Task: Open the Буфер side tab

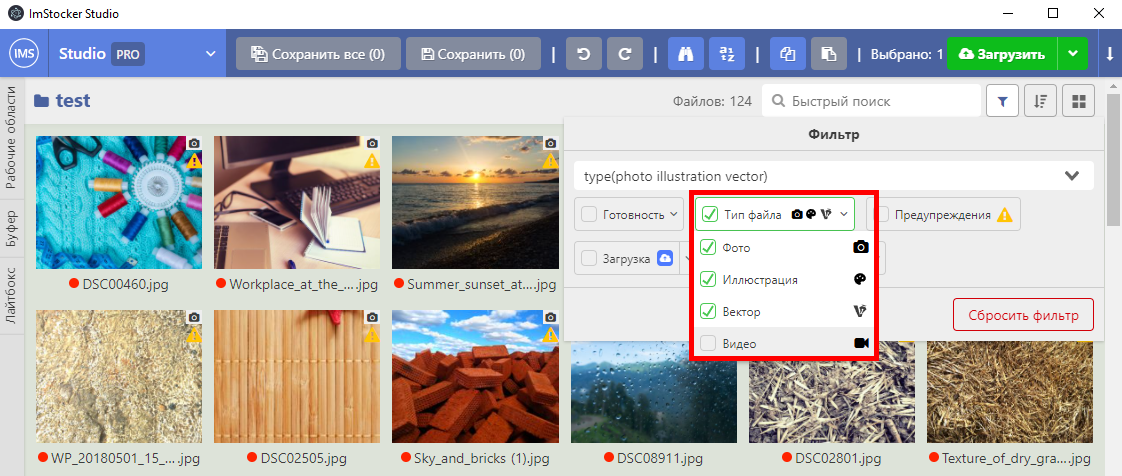Action: [x=12, y=228]
